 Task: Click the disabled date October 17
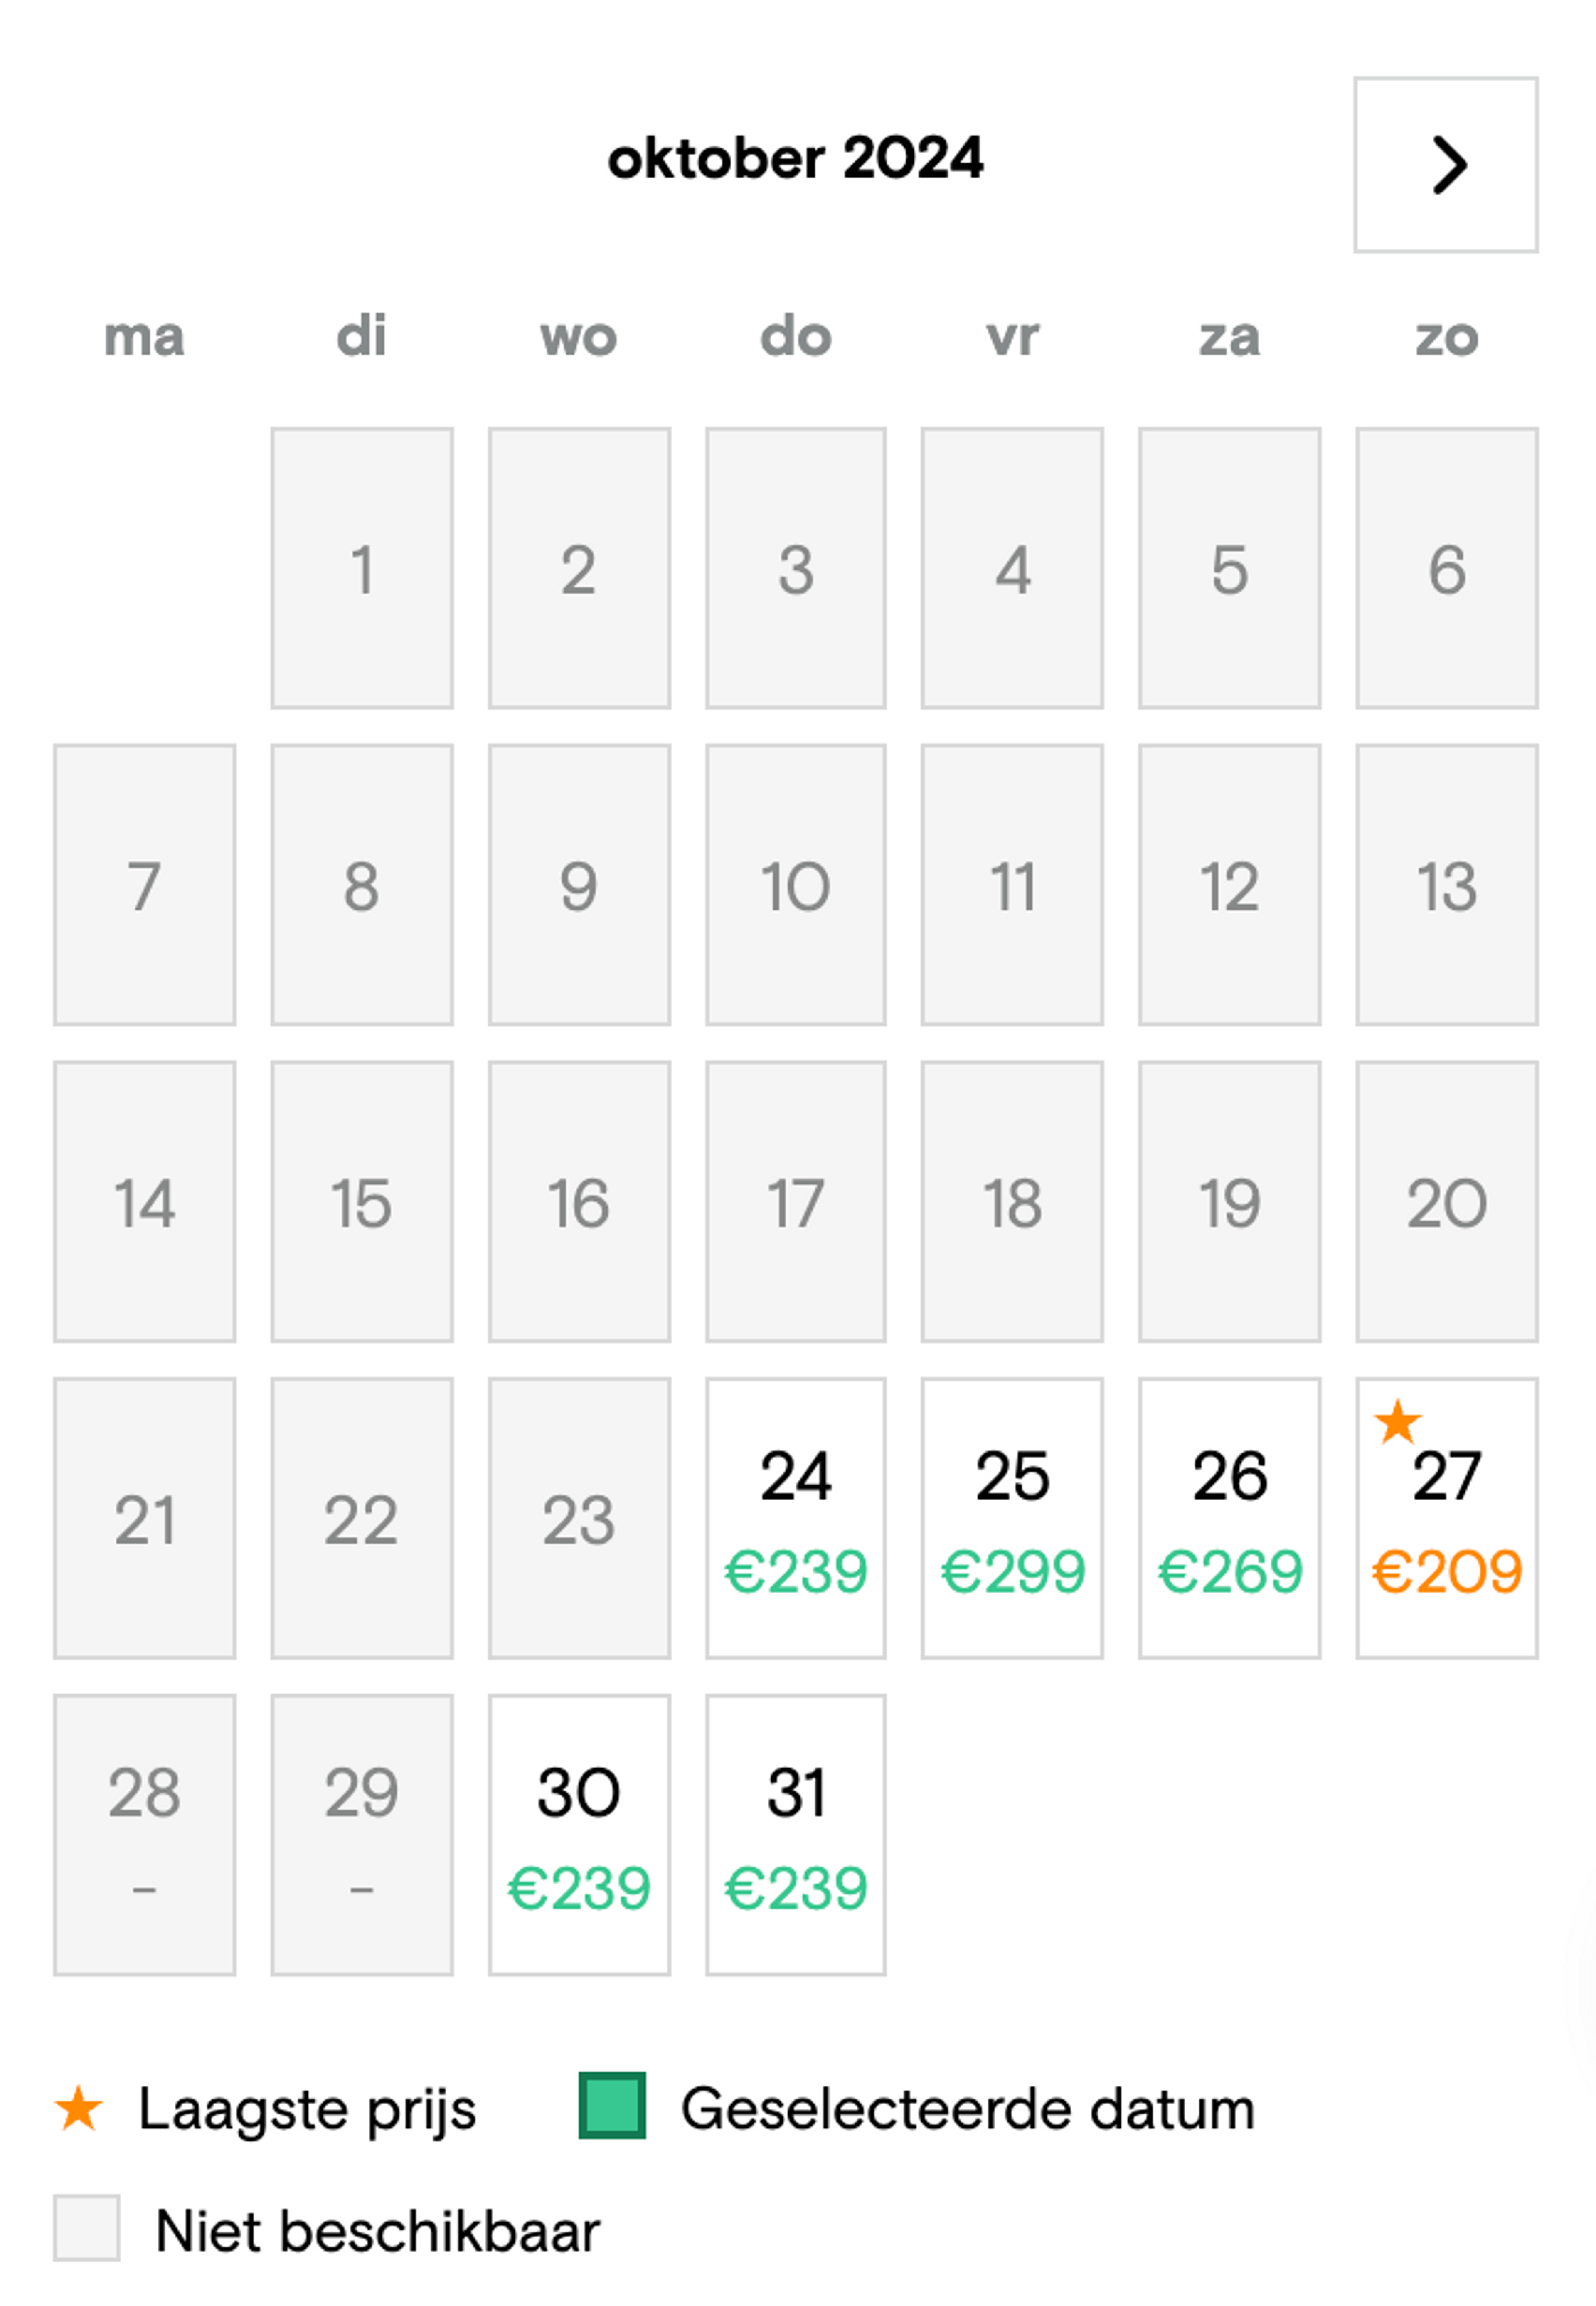tap(796, 1201)
